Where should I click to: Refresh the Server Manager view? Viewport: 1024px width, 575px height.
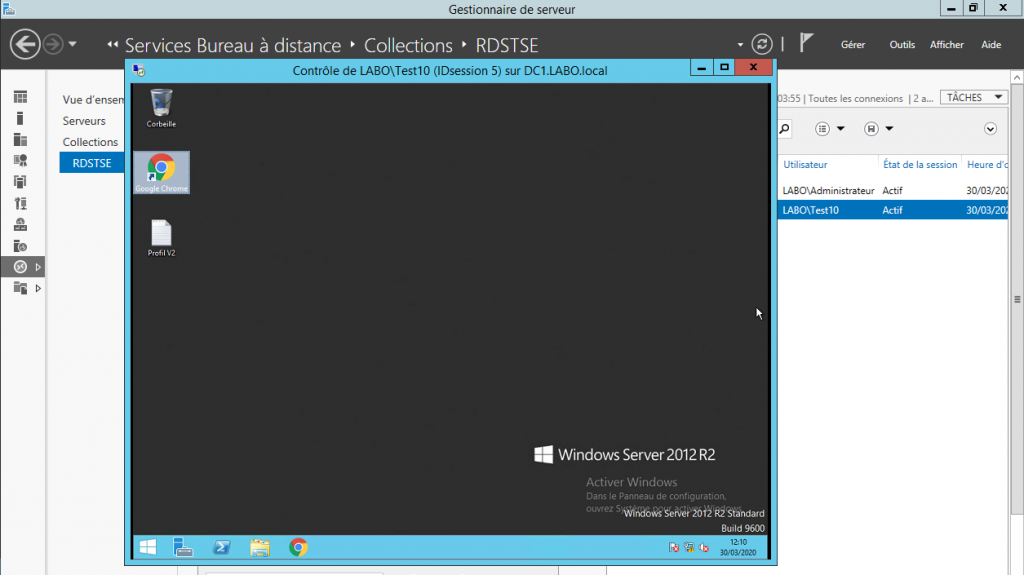click(761, 44)
